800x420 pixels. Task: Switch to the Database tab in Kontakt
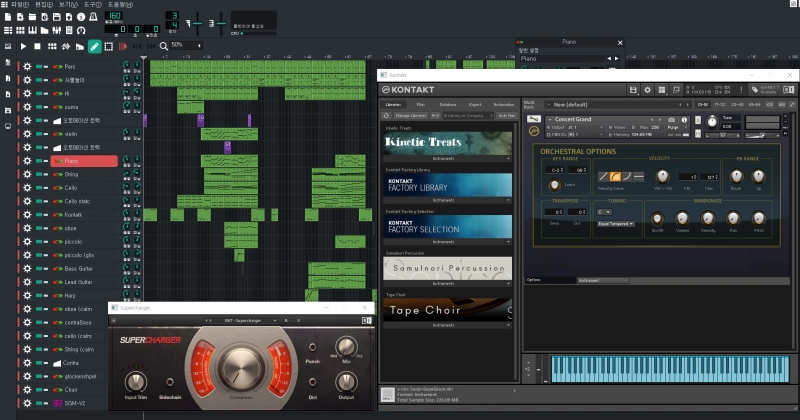448,104
